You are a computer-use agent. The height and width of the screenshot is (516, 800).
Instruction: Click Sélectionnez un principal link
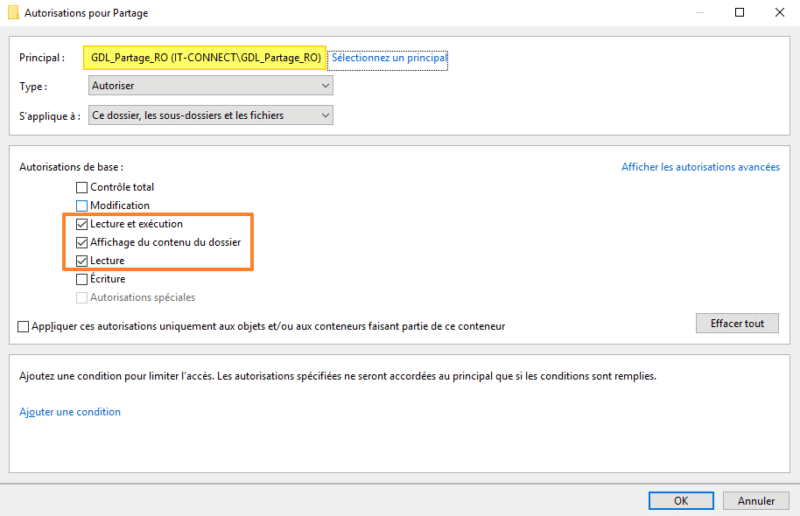389,58
